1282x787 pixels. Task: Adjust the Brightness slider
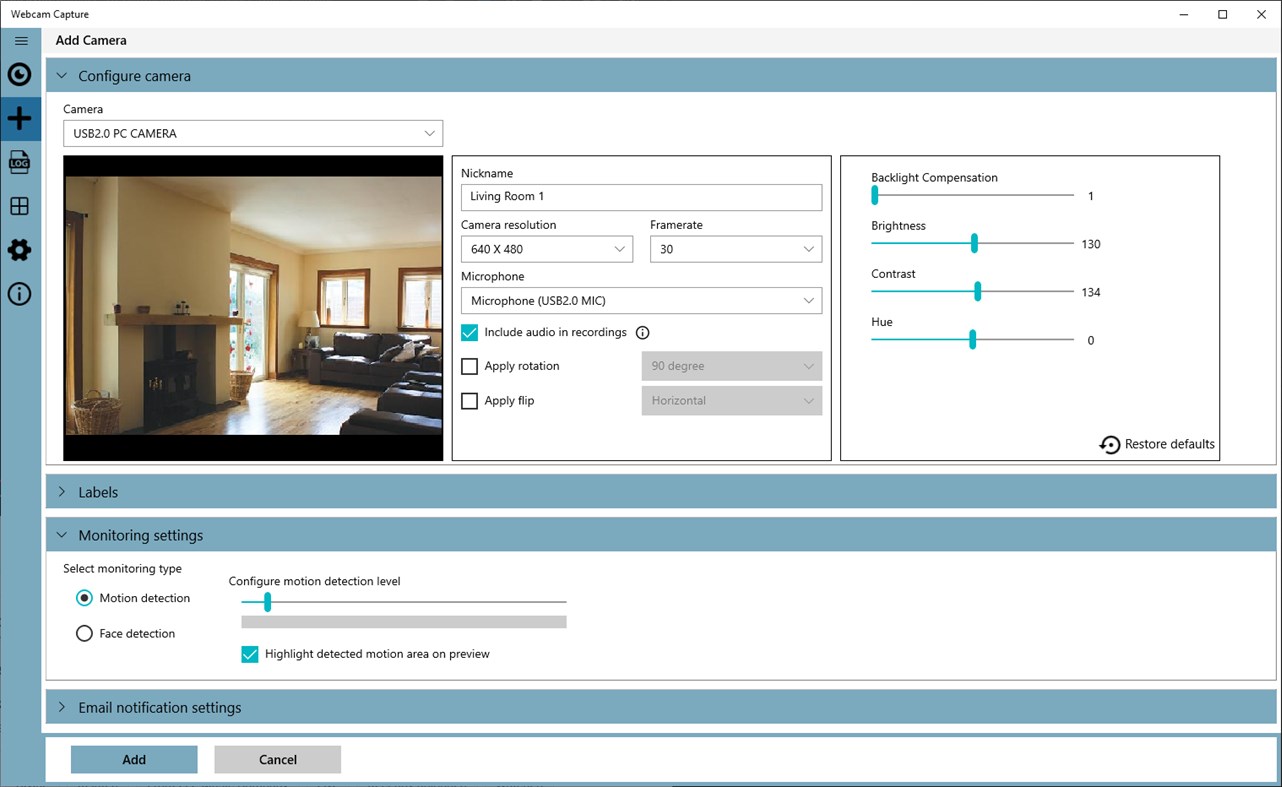click(972, 242)
